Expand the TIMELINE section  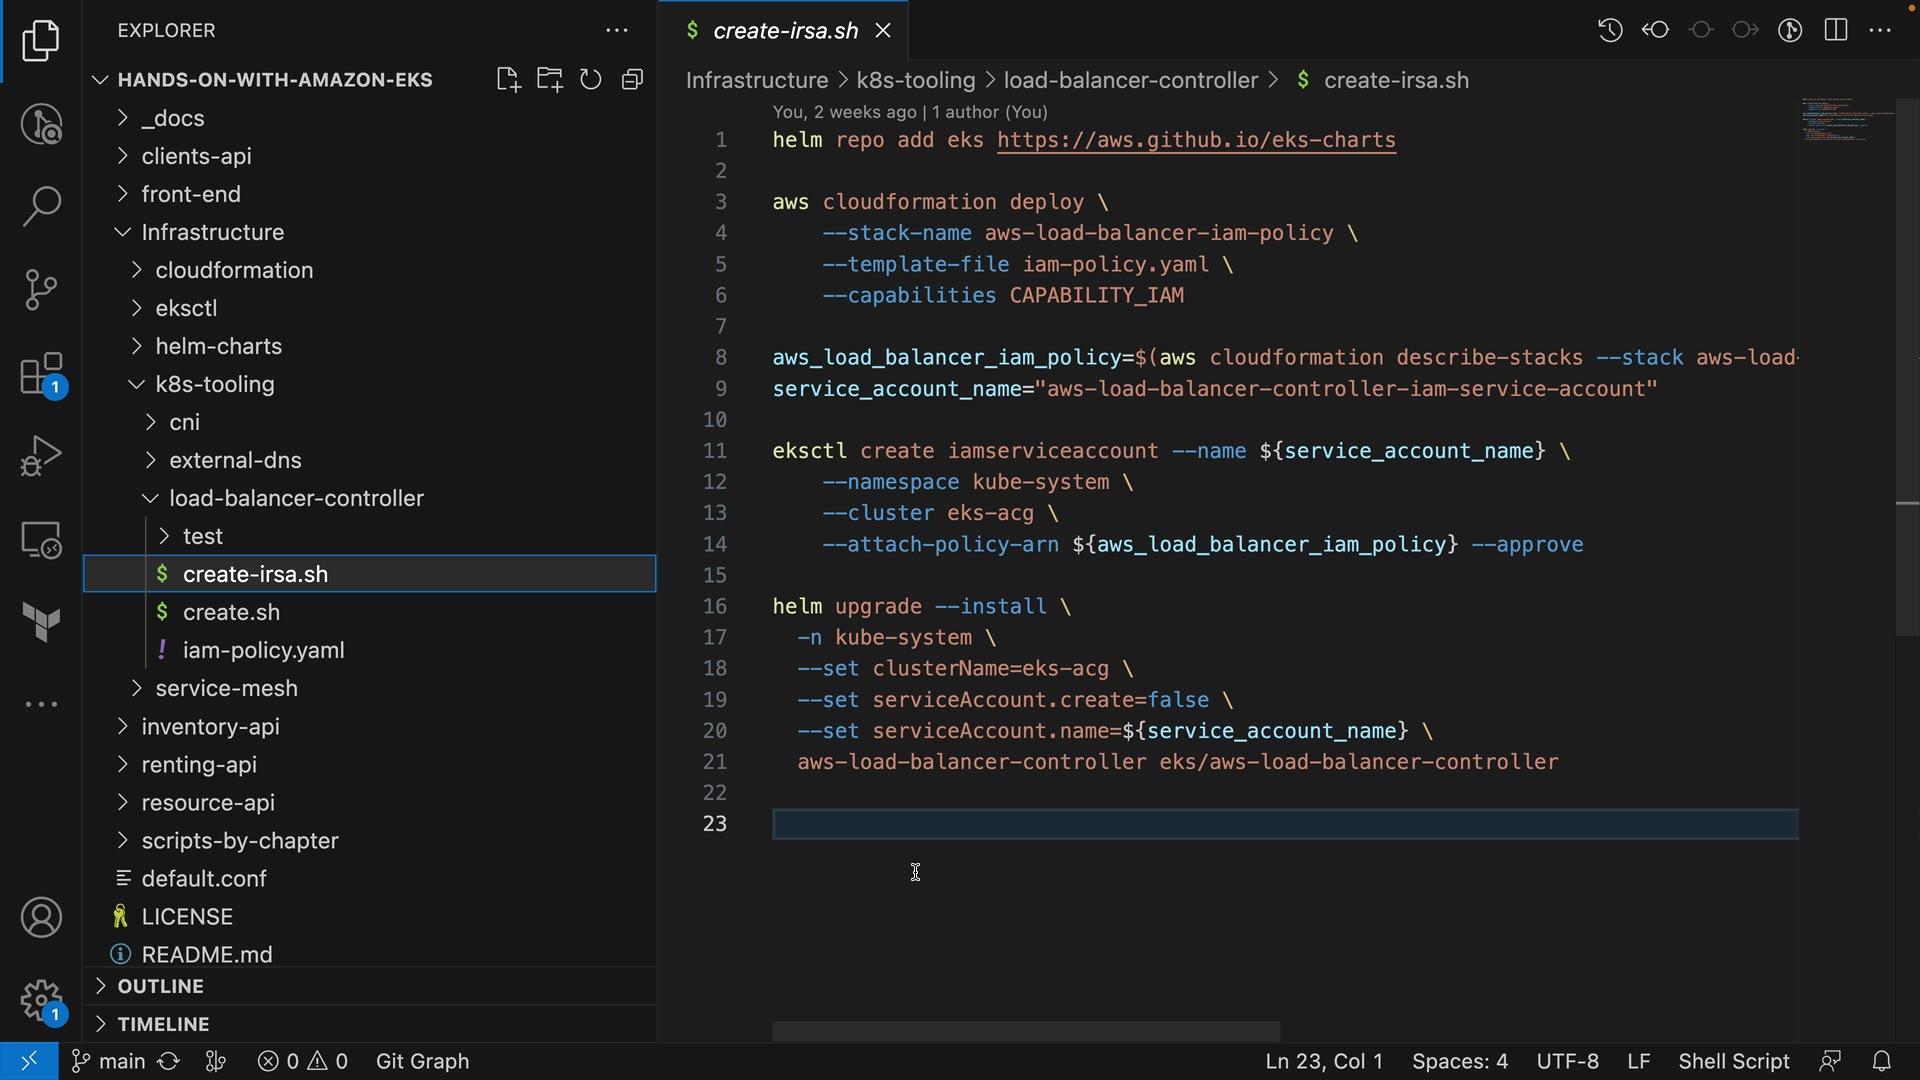163,1024
